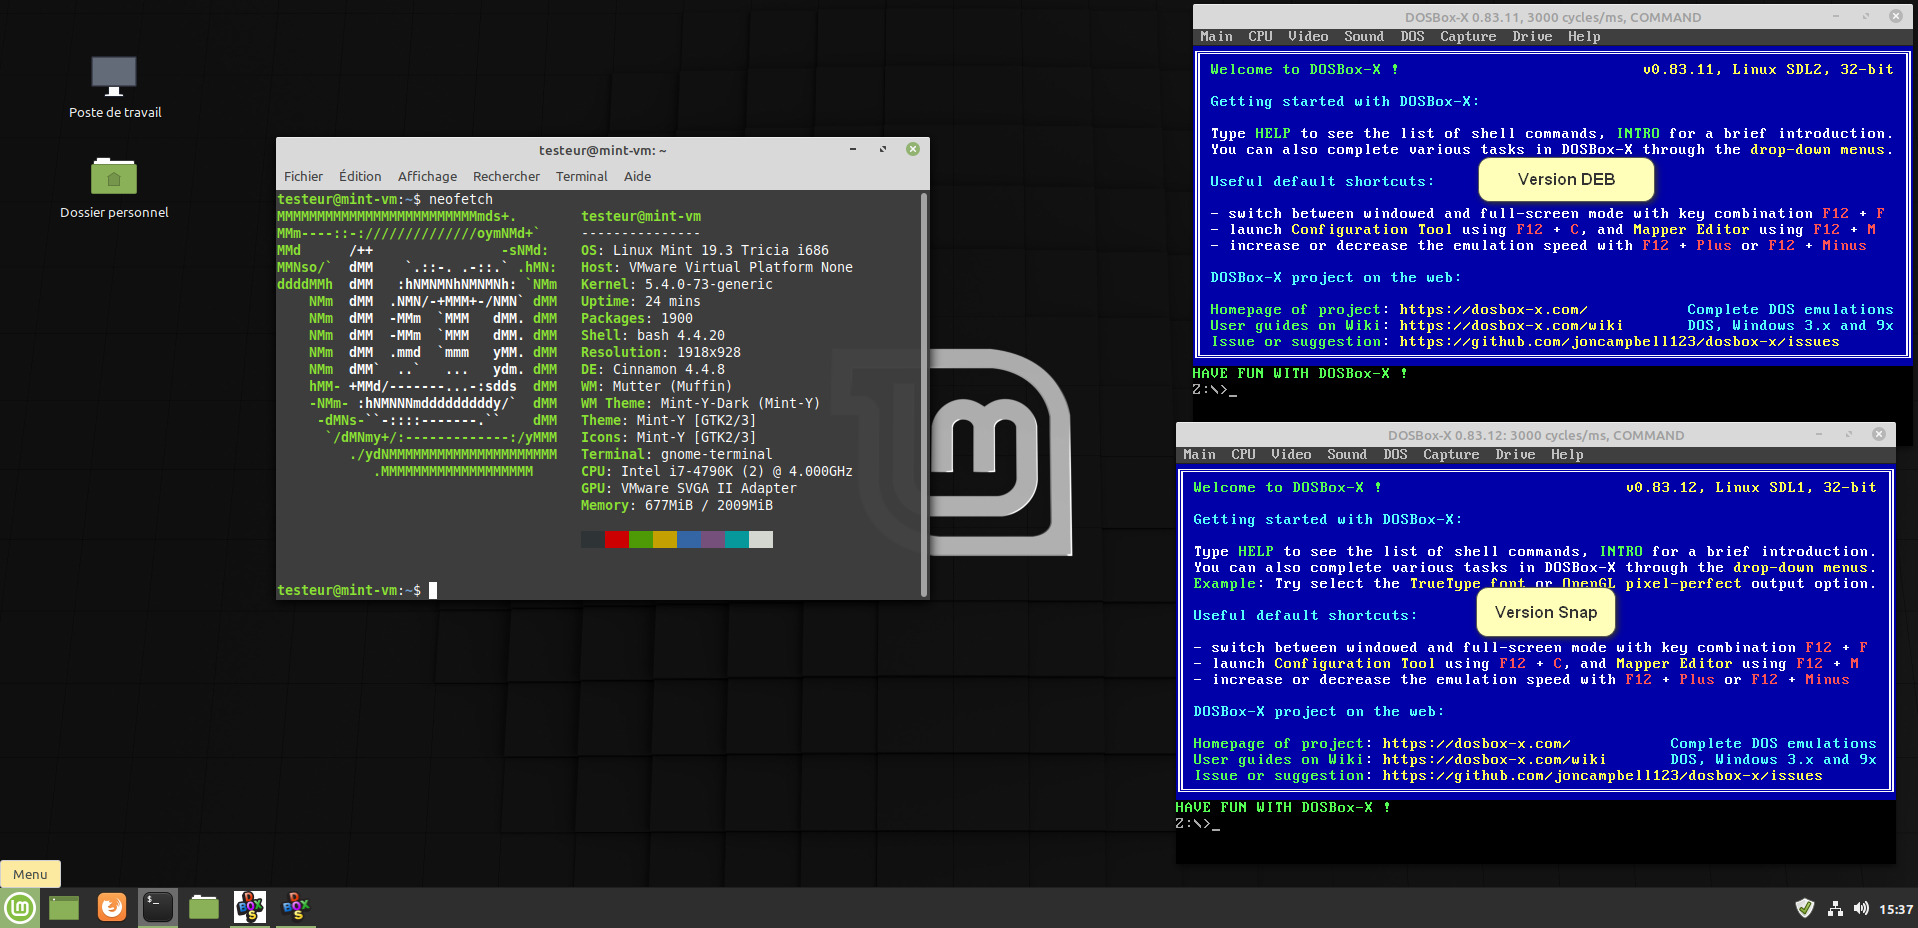Switch to the DOSBox-X task with transparent icon
1918x928 pixels.
tap(296, 907)
